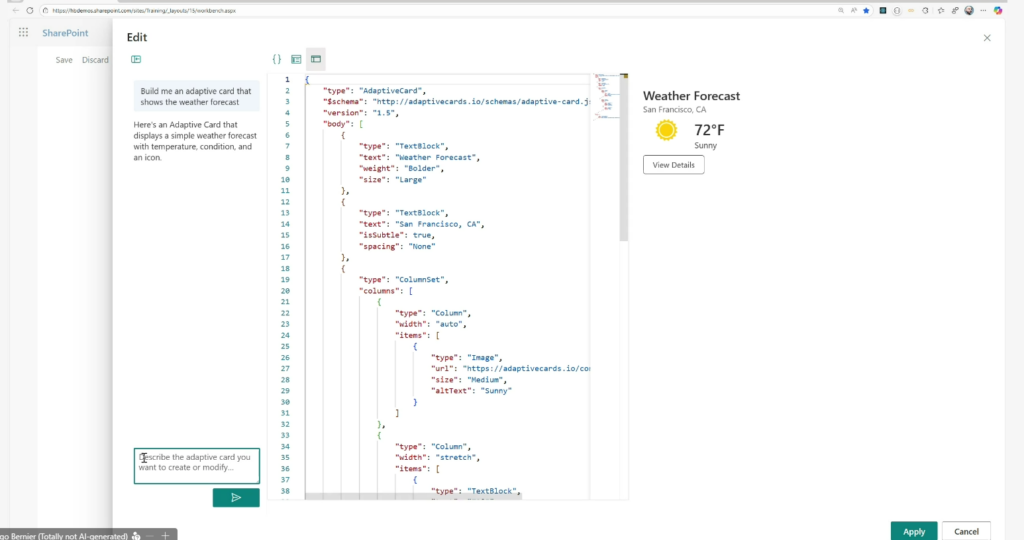Click Discard in the SharePoint command bar

point(95,60)
